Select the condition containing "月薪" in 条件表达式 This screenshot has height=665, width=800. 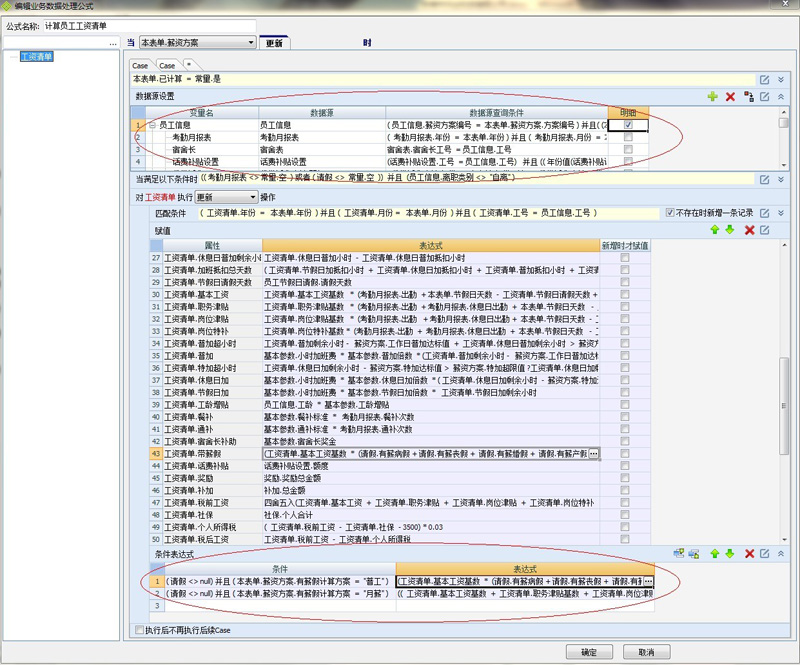coord(280,594)
